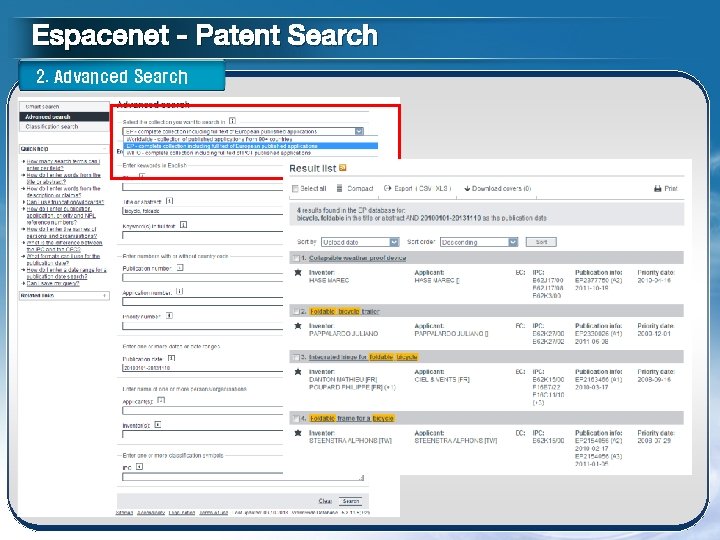This screenshot has height=540, width=720.
Task: Choose Worldwide collection option in dropdown list
Action: [250, 139]
